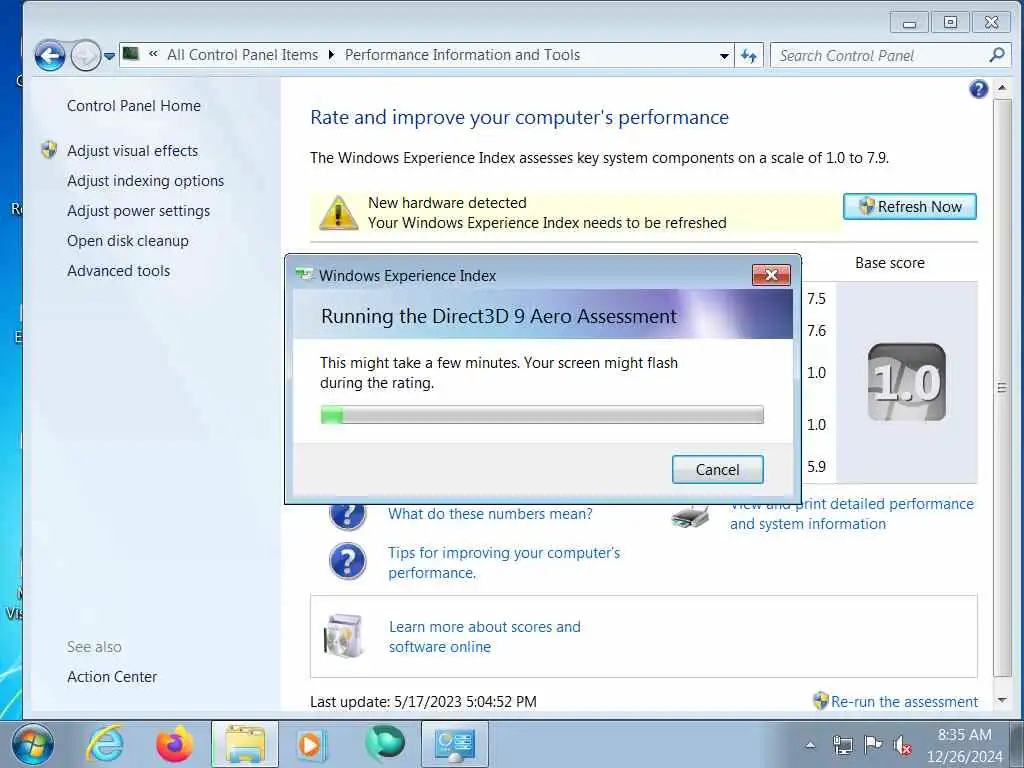Open detailed performance and system information link
Viewport: 1024px width, 768px height.
pos(852,514)
